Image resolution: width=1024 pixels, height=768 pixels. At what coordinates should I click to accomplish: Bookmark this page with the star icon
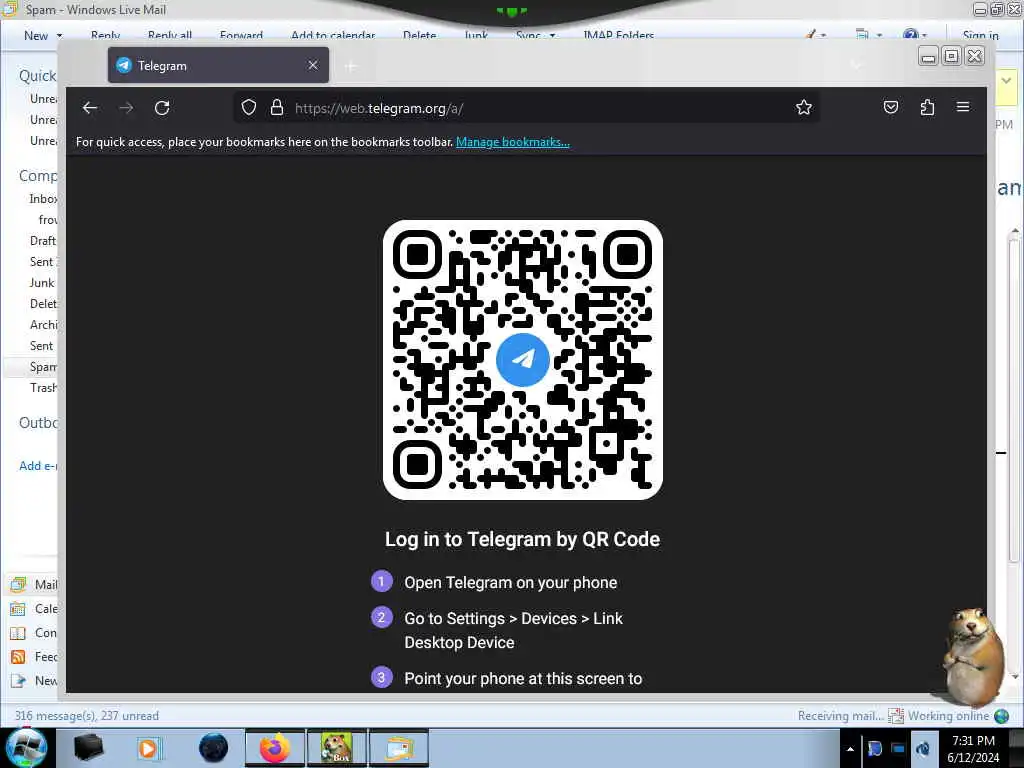click(804, 108)
